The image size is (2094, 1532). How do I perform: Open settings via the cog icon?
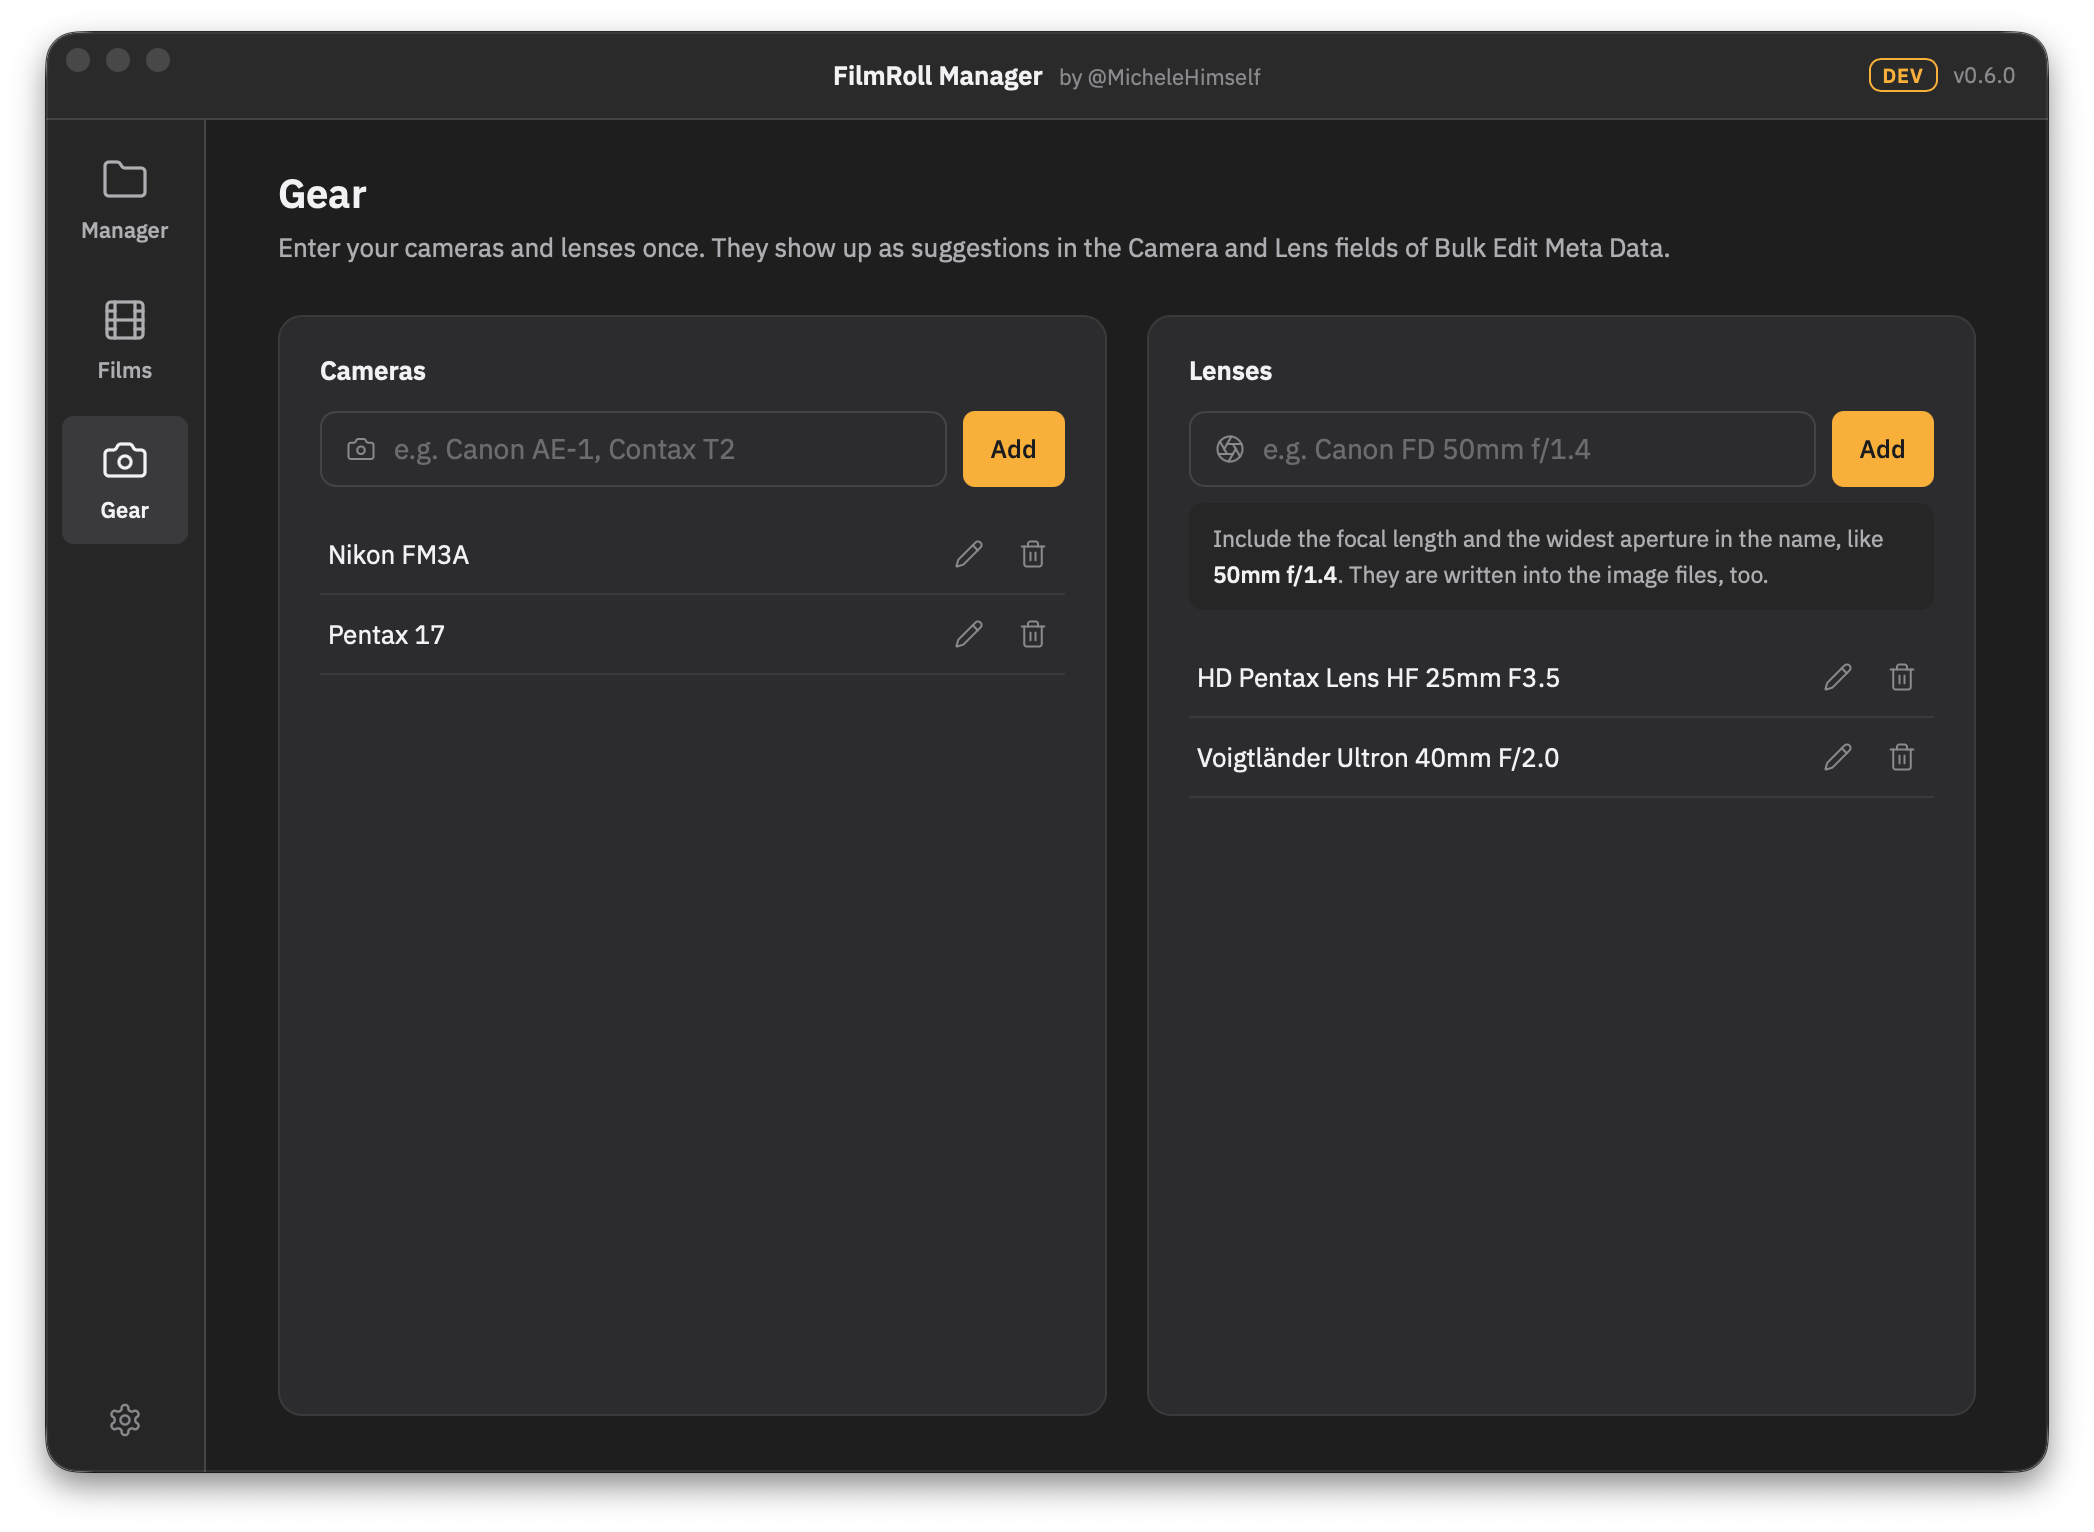click(125, 1420)
